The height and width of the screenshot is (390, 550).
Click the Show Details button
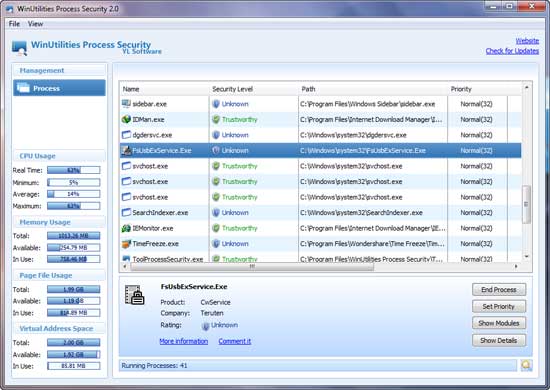tap(499, 341)
